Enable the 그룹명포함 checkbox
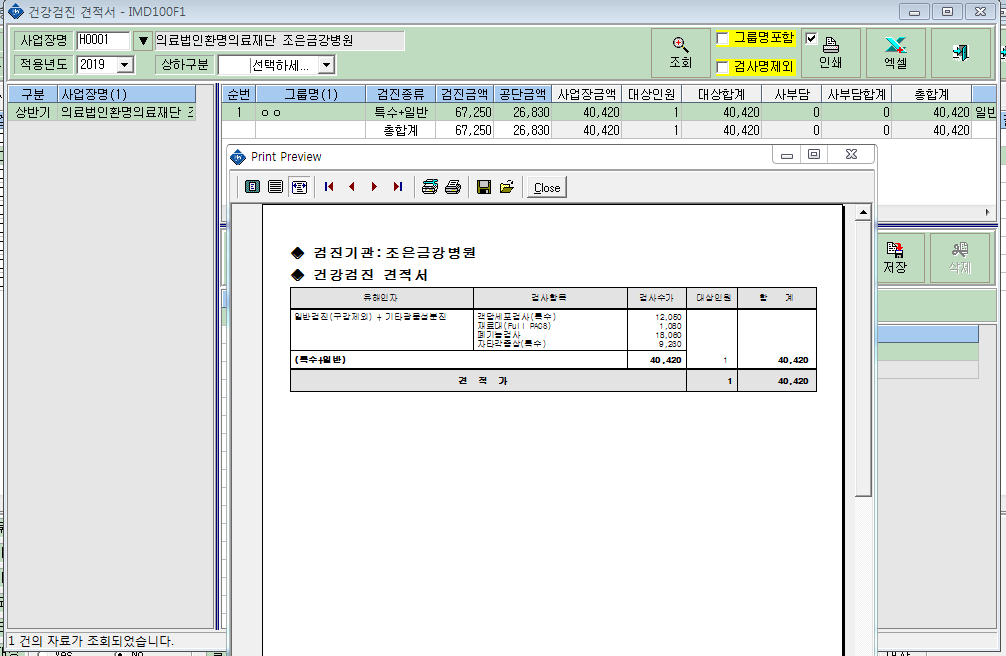This screenshot has height=656, width=1006. point(722,39)
